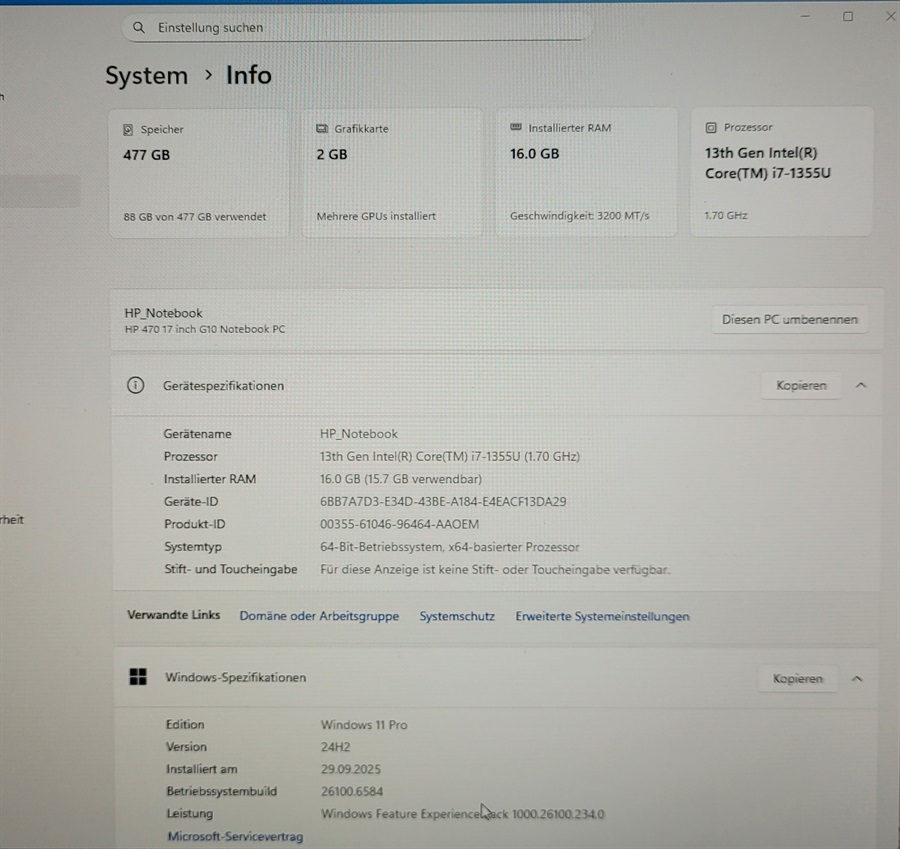
Task: Click the Installierter RAM icon
Action: coord(516,127)
